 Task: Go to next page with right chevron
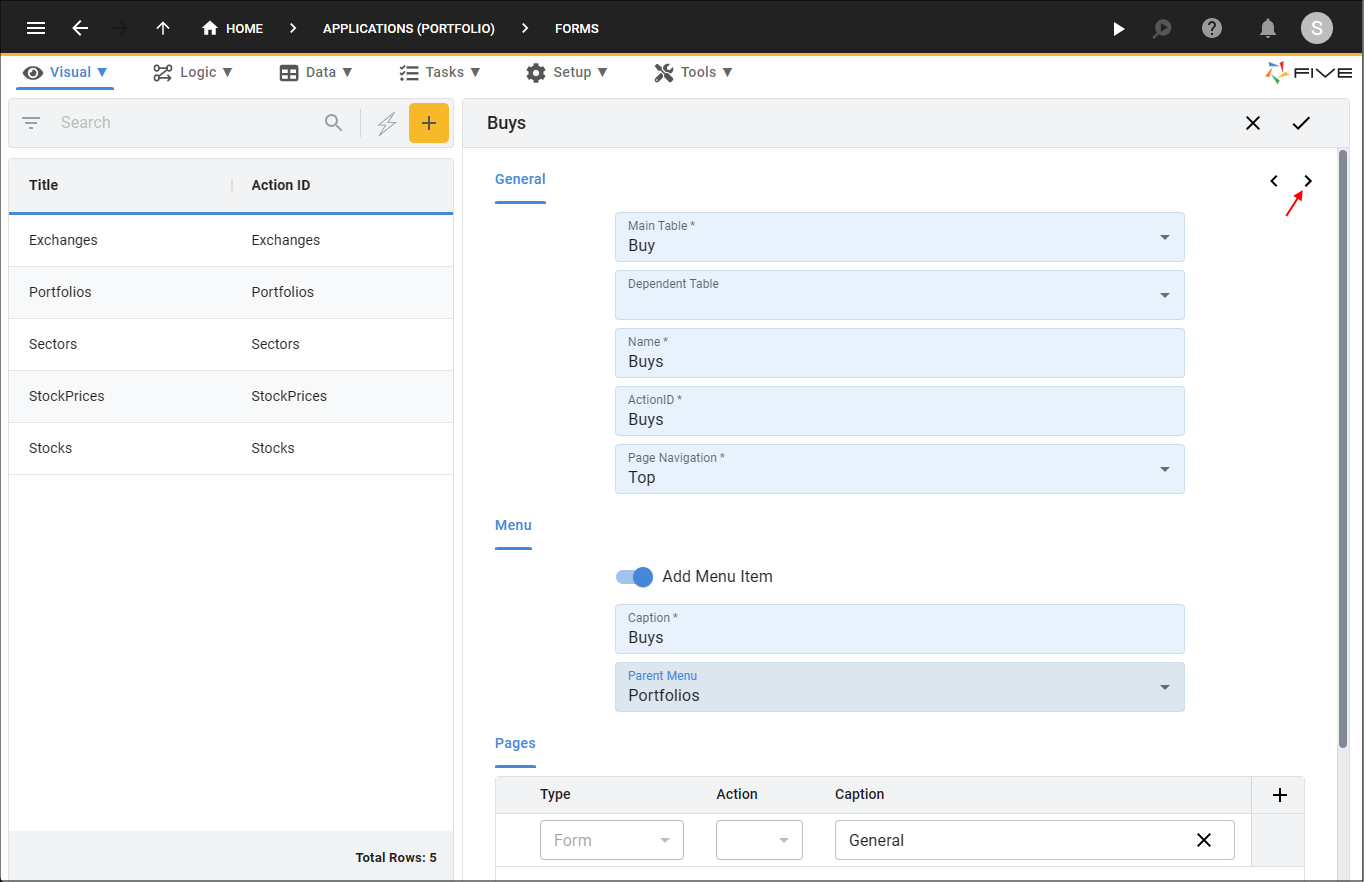click(x=1308, y=181)
